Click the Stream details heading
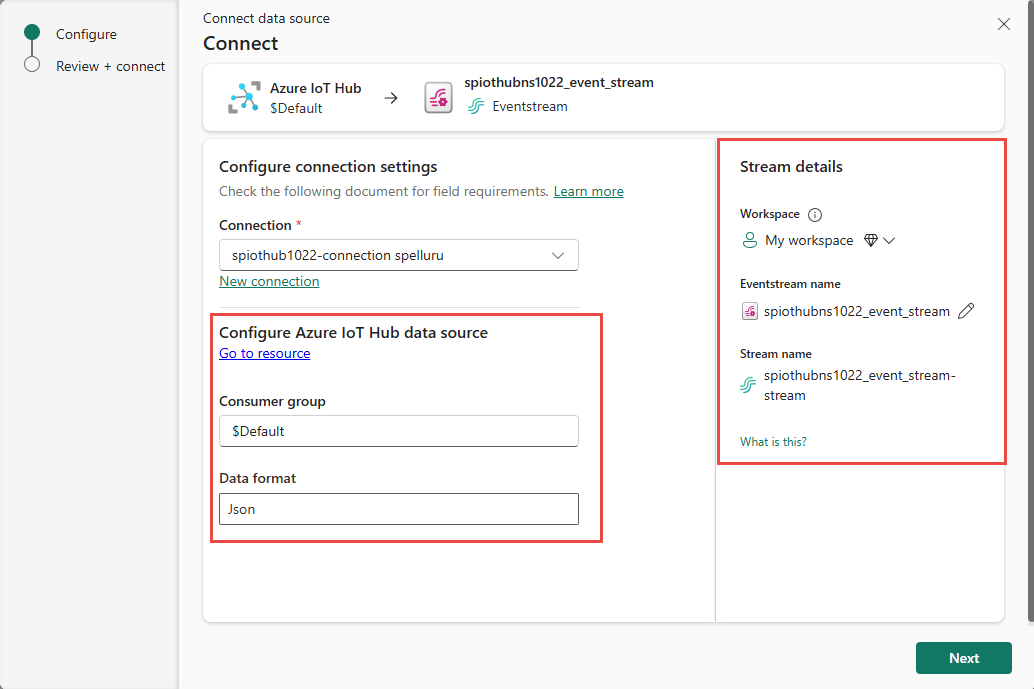 (791, 167)
